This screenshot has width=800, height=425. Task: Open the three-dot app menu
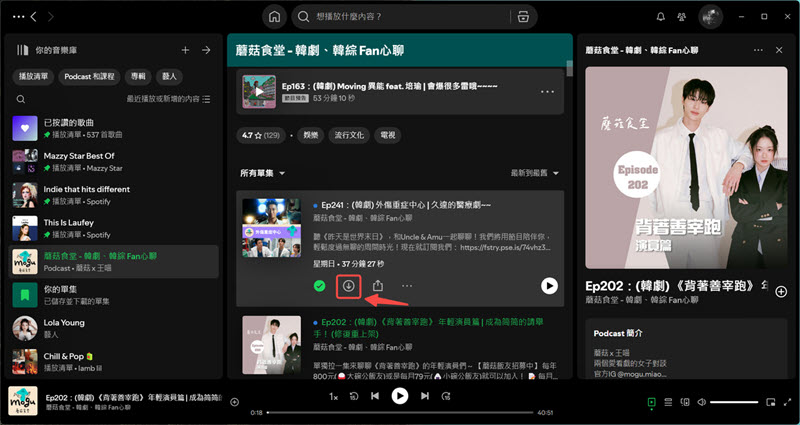click(18, 17)
